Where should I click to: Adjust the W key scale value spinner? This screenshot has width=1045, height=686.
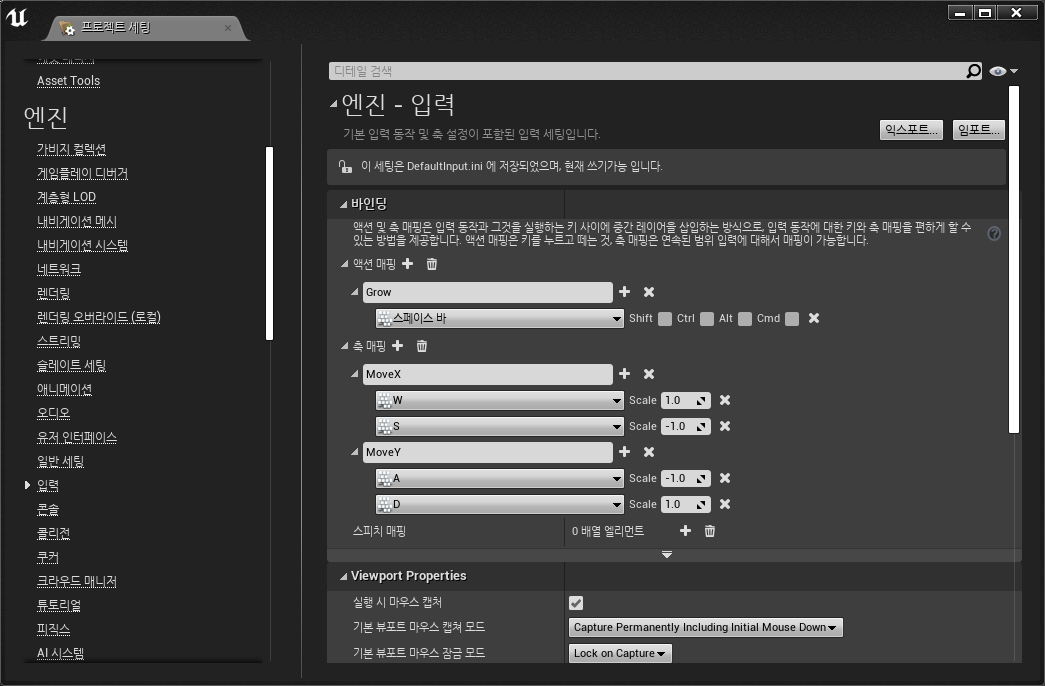pos(686,401)
